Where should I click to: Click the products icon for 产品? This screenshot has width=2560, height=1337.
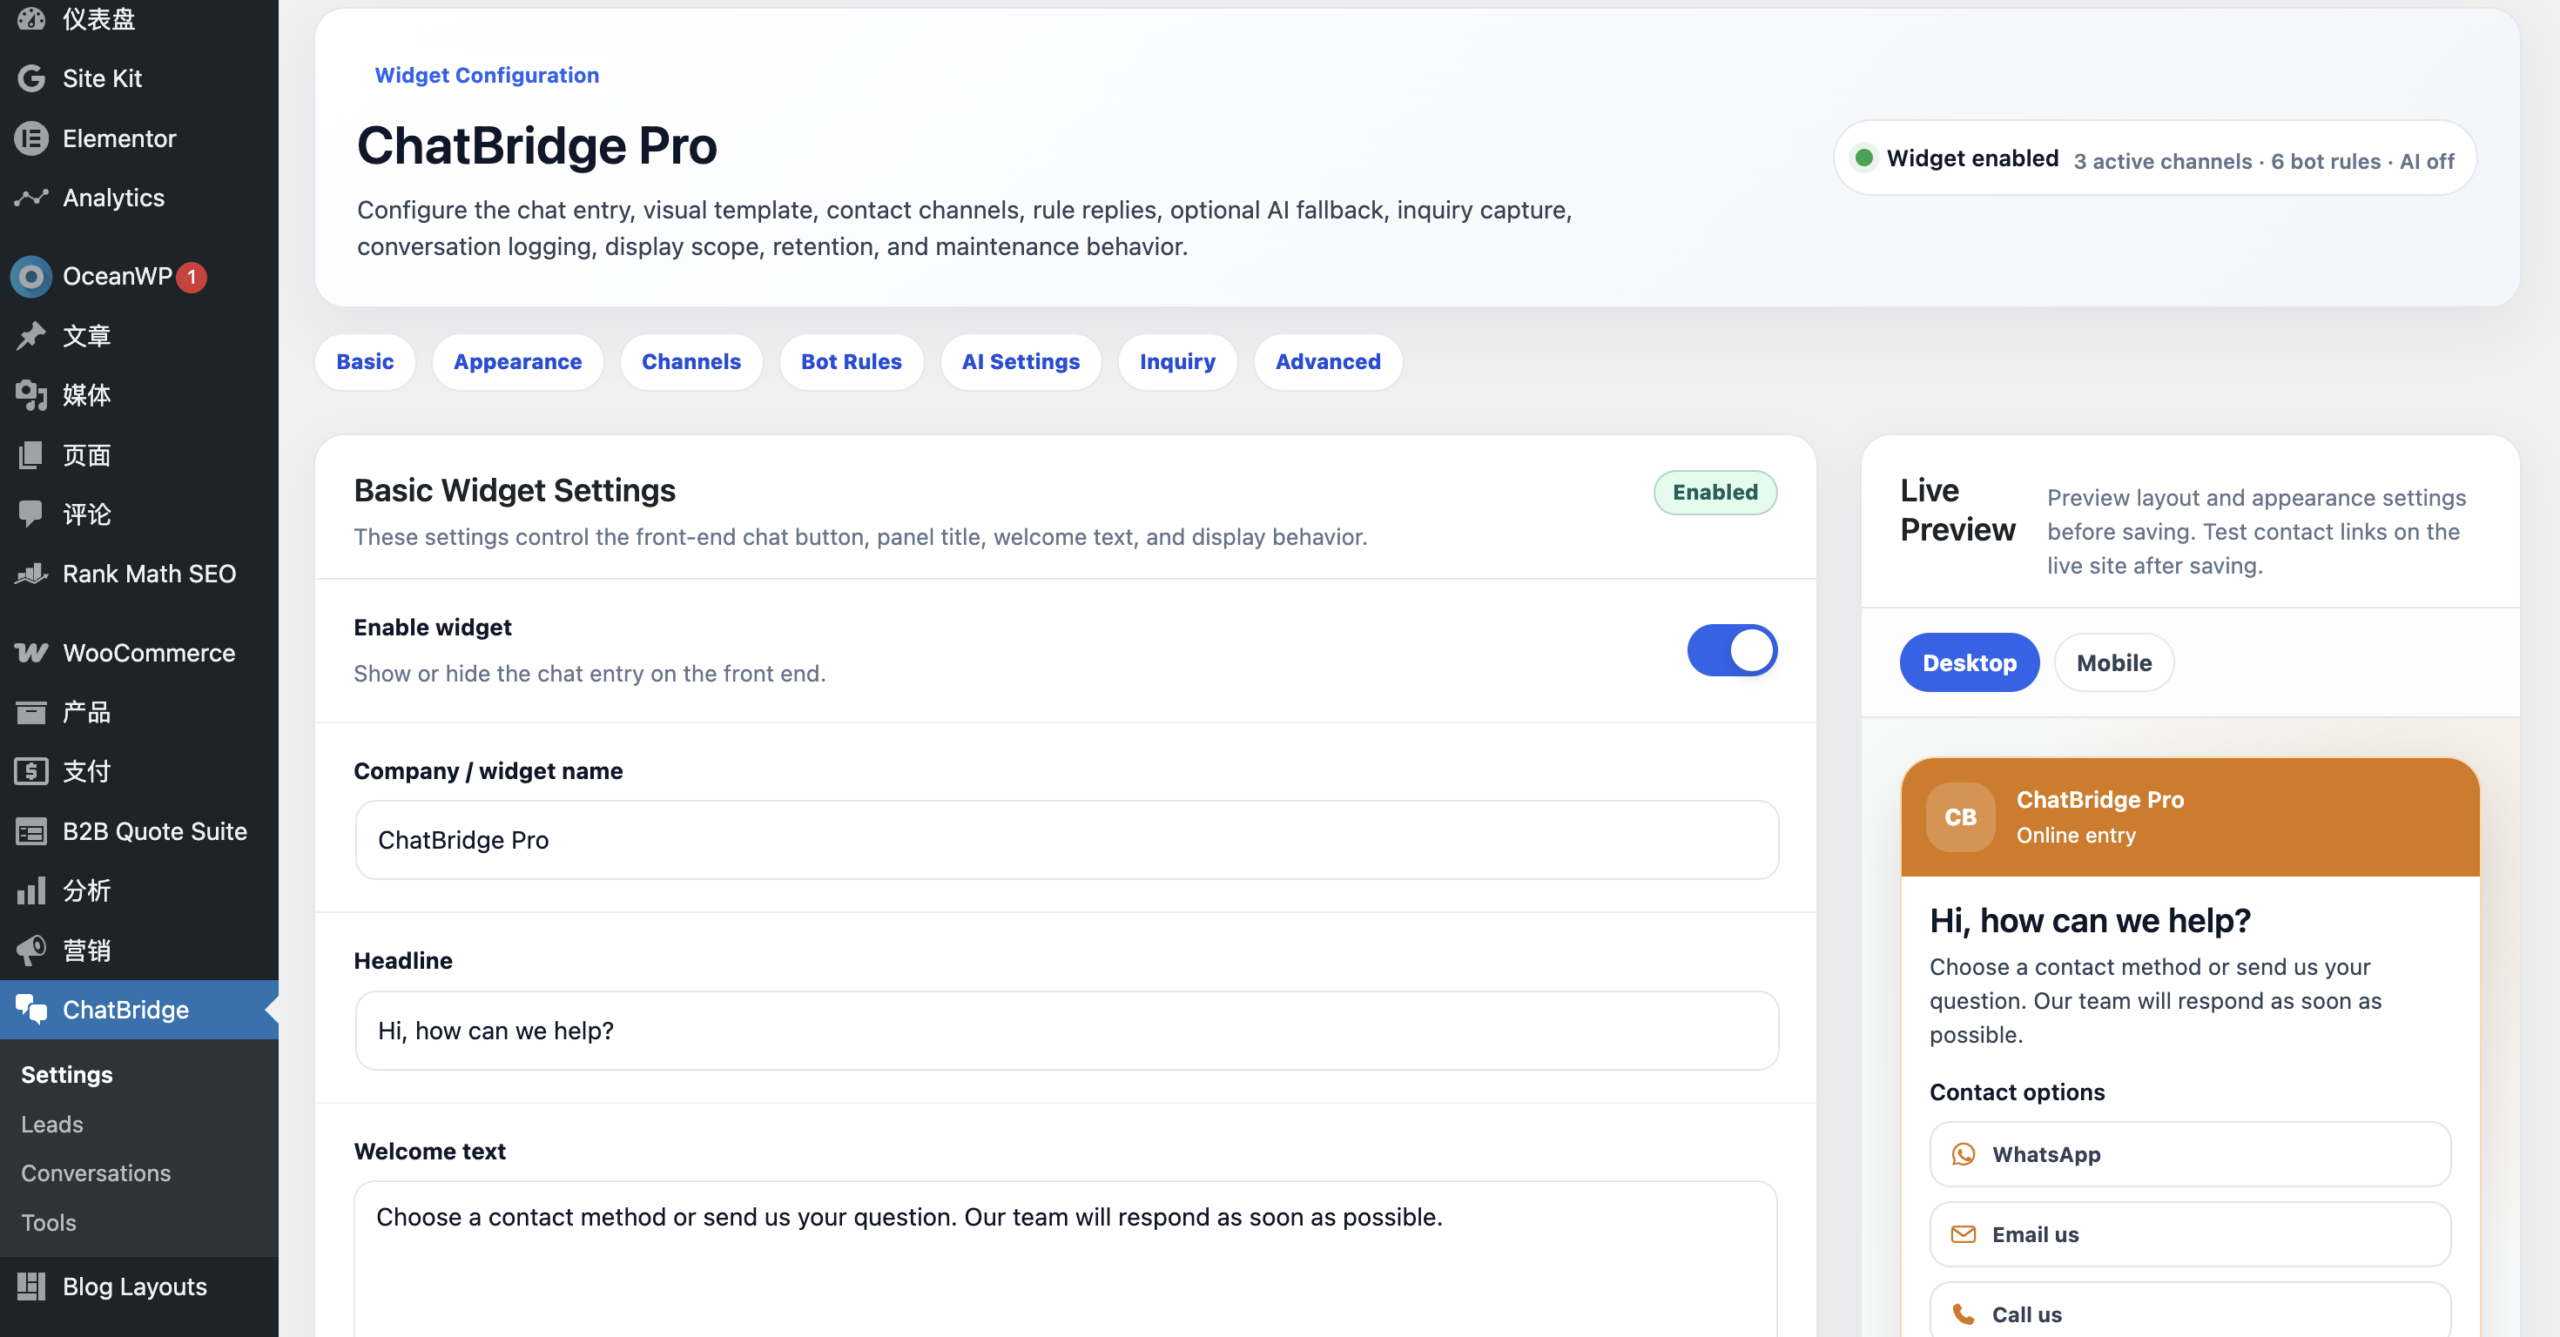tap(31, 712)
